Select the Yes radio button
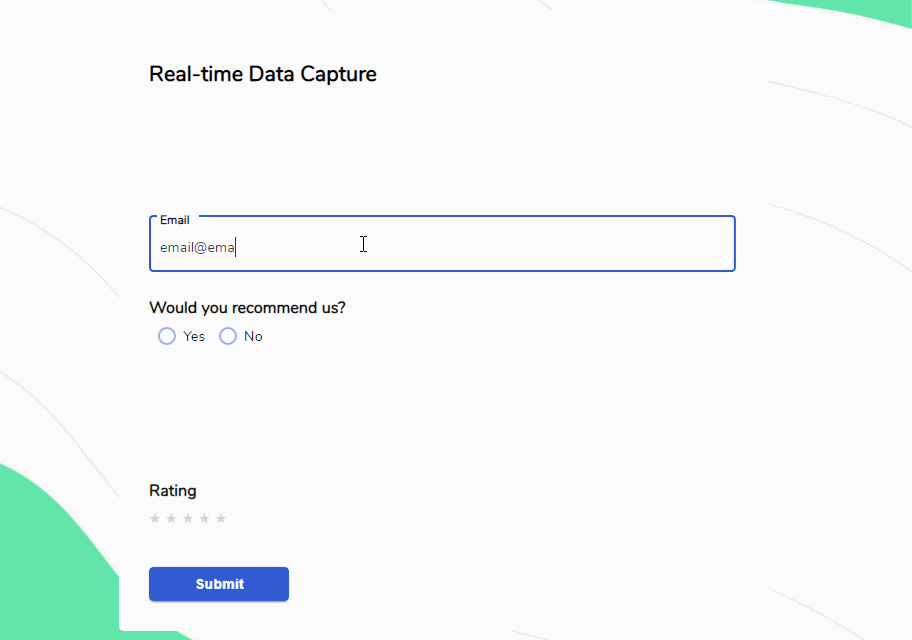 click(167, 336)
